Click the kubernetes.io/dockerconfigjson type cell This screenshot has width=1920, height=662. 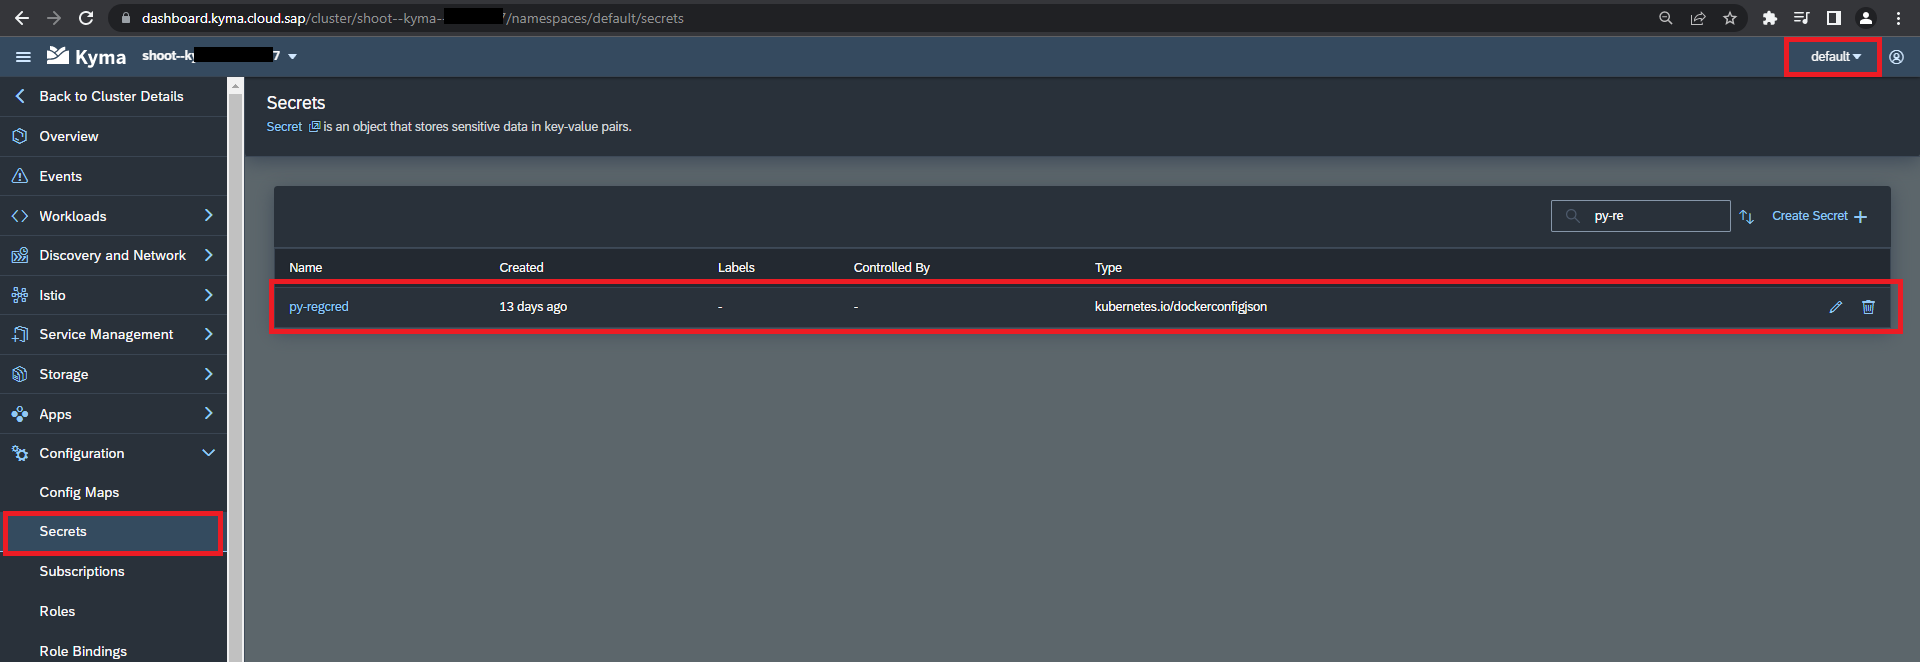1181,307
